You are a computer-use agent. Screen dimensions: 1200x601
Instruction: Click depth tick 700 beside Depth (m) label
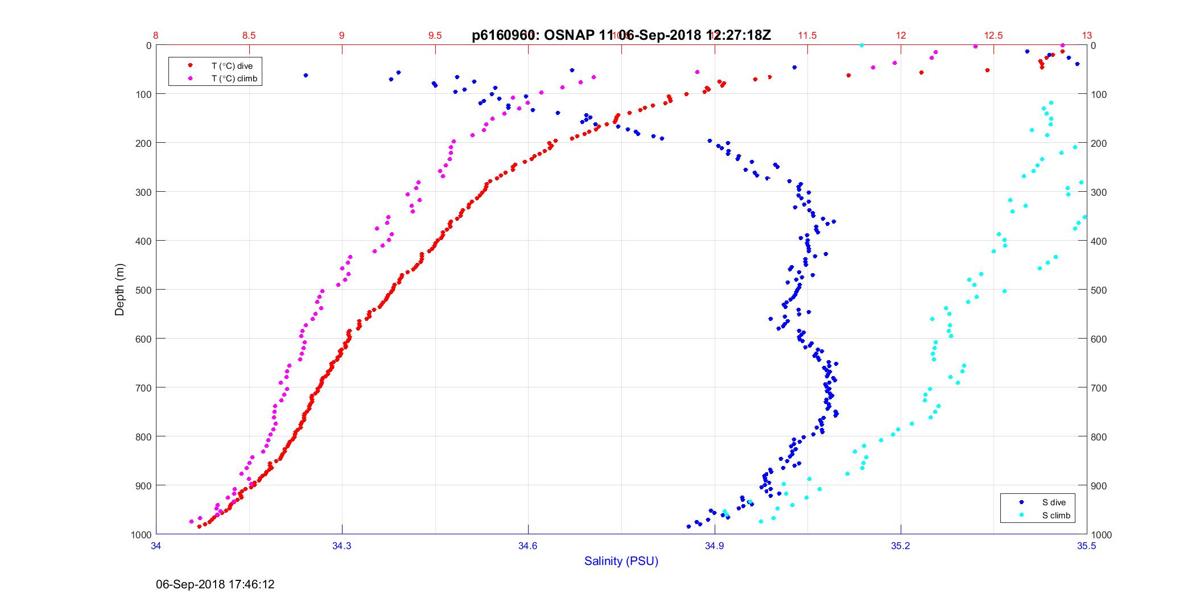[x=143, y=388]
